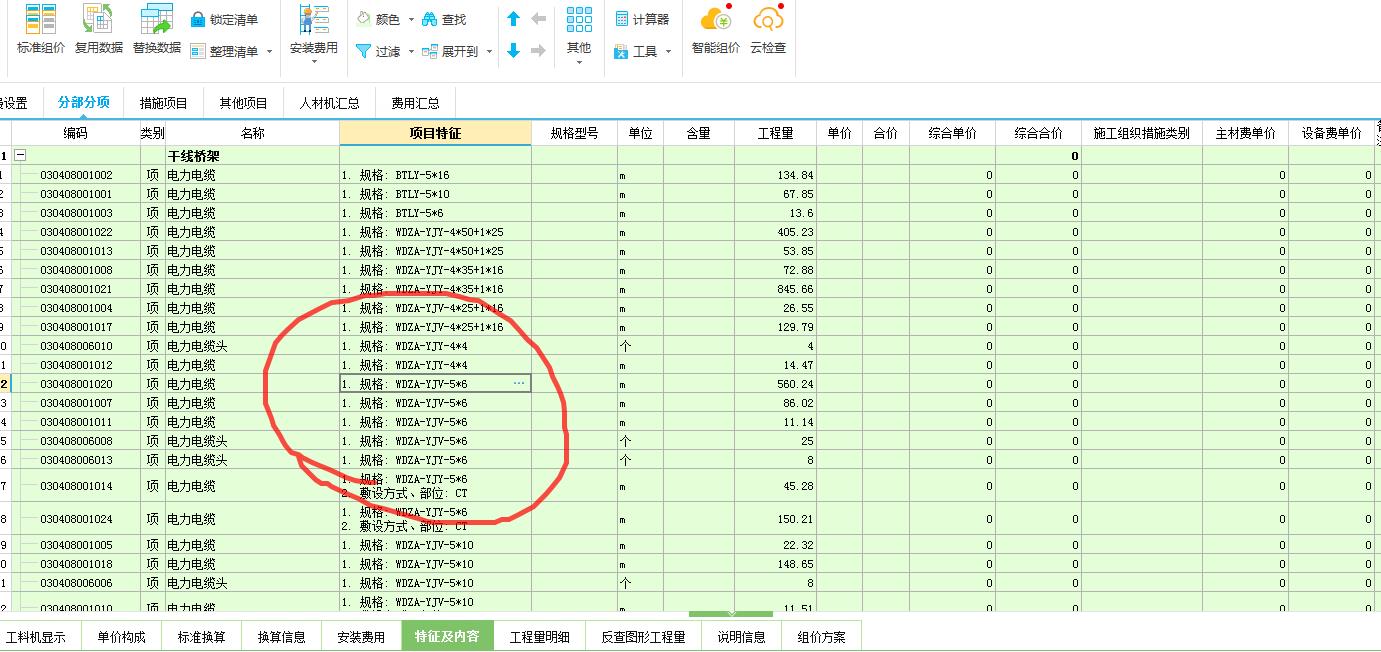The height and width of the screenshot is (652, 1381).
Task: Click the 施工组织措施类别 column header
Action: point(1141,133)
